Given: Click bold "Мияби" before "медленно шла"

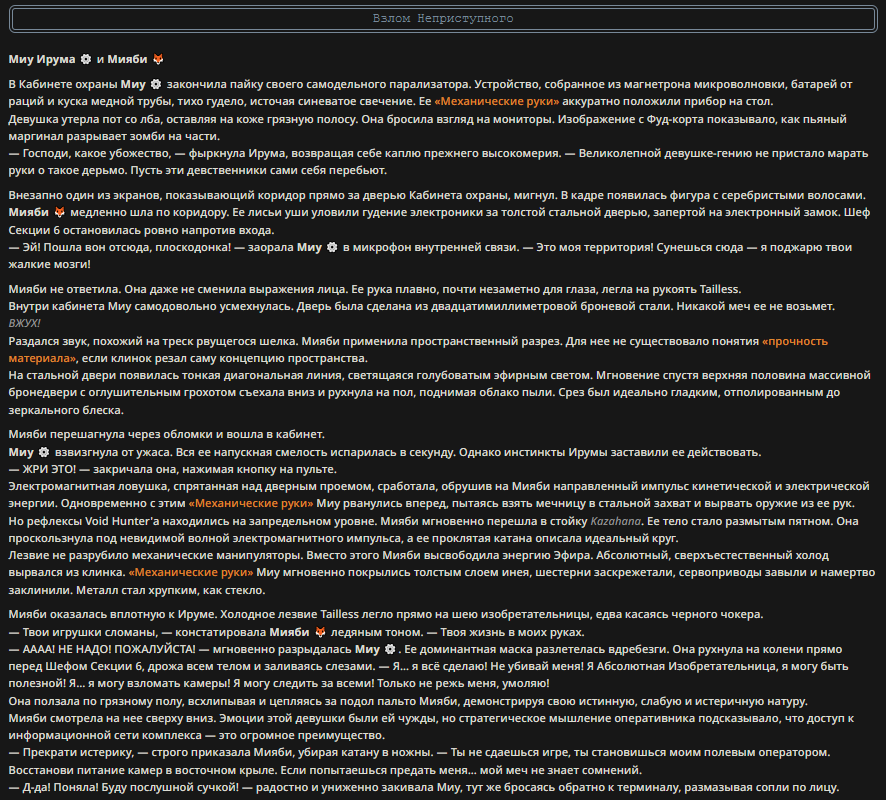Looking at the screenshot, I should (x=29, y=212).
